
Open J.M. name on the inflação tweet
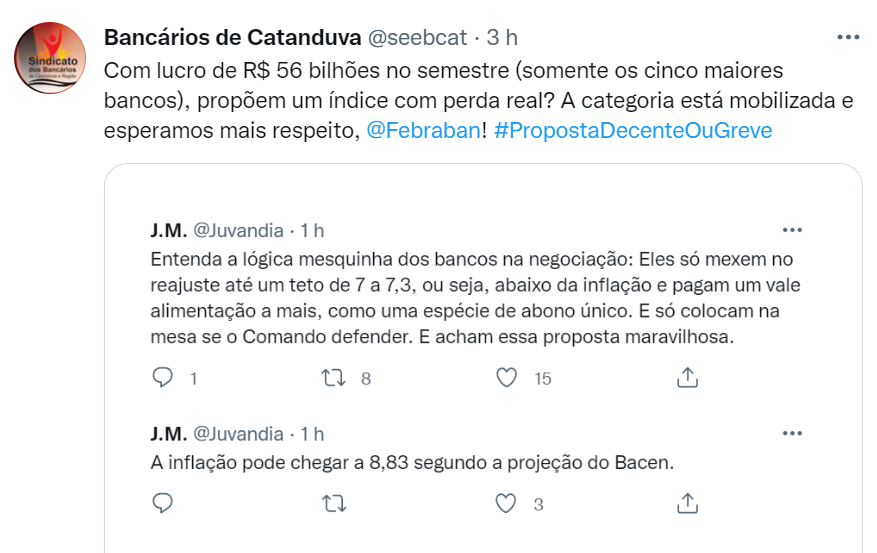pos(168,434)
